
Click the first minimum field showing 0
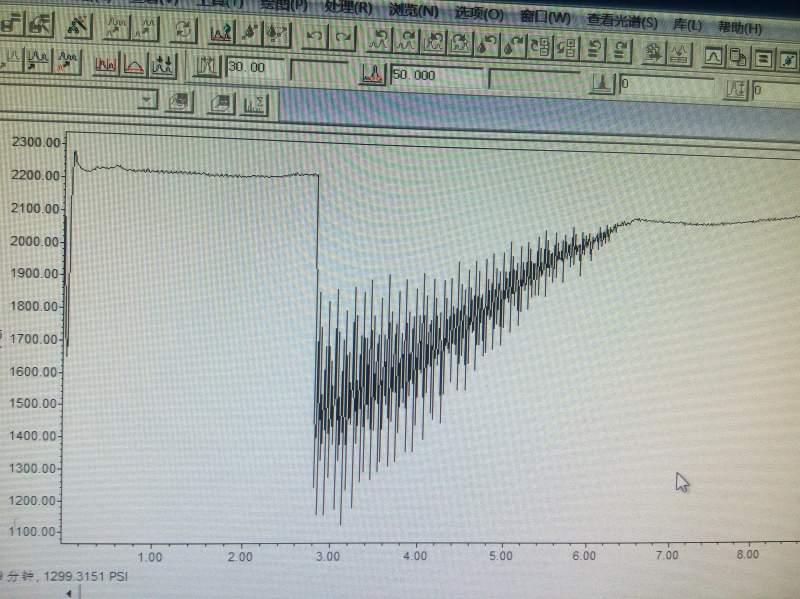point(667,85)
